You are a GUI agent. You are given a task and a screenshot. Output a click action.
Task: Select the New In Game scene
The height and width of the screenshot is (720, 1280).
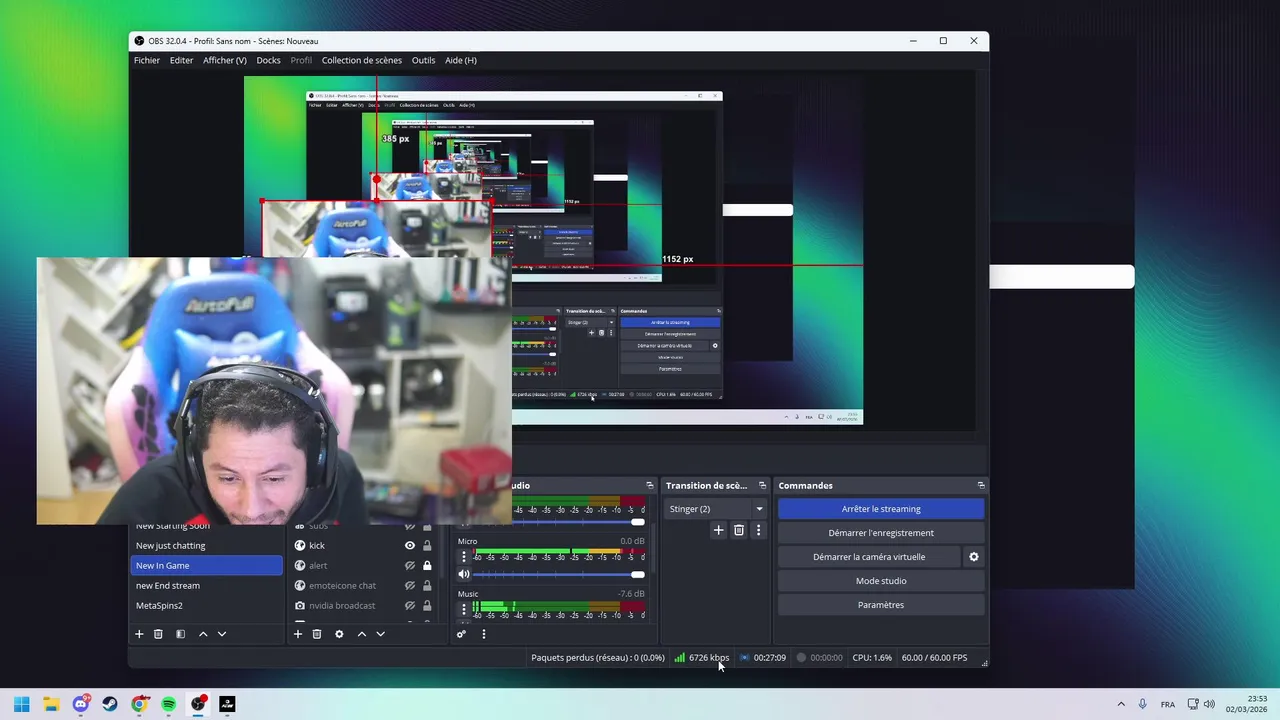tap(206, 565)
